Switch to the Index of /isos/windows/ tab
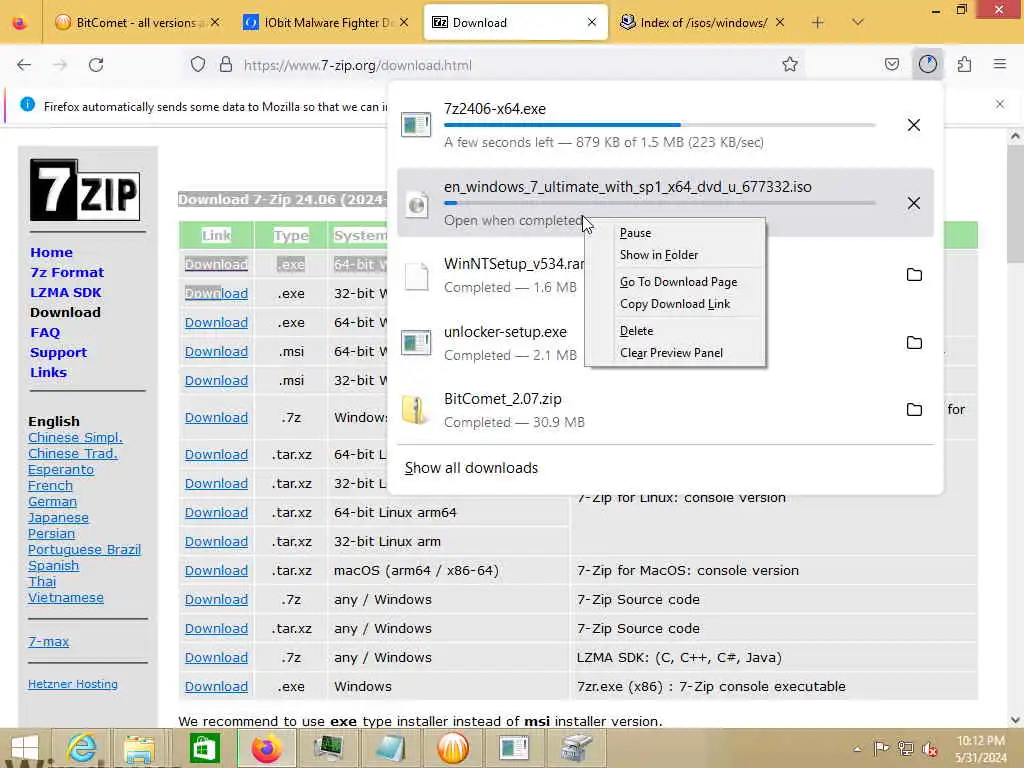Screen dimensions: 1024x768 702,22
